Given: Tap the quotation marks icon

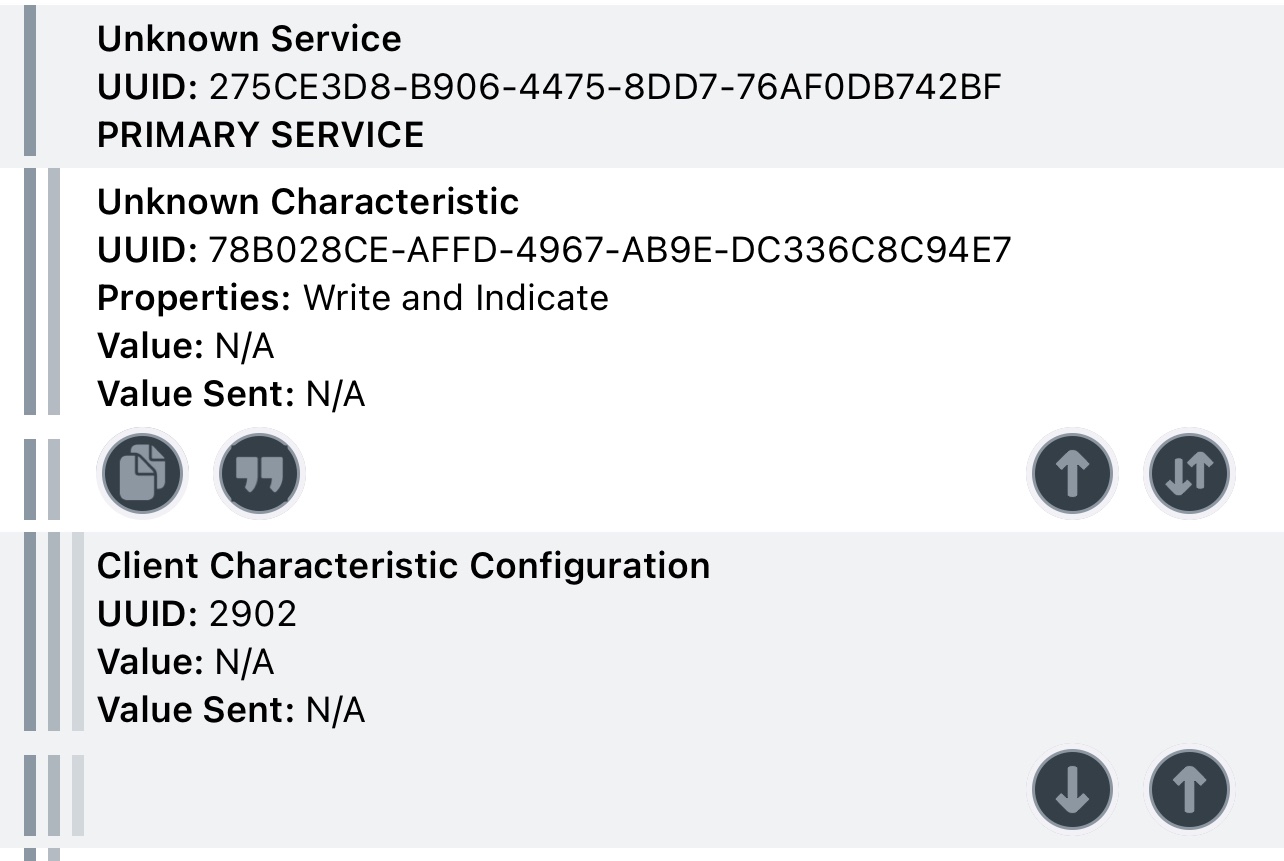Looking at the screenshot, I should point(259,473).
